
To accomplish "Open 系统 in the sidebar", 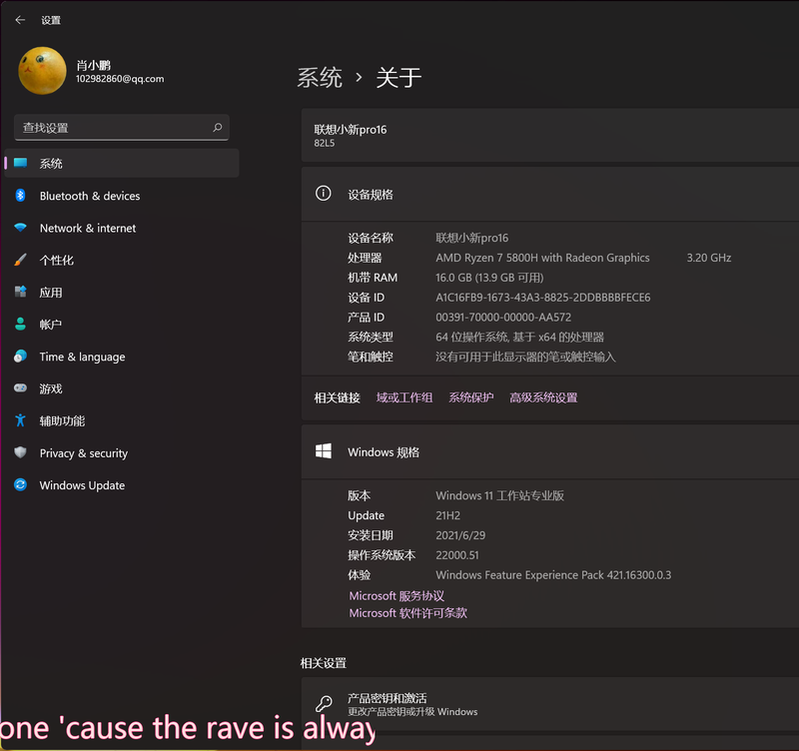I will pyautogui.click(x=122, y=163).
